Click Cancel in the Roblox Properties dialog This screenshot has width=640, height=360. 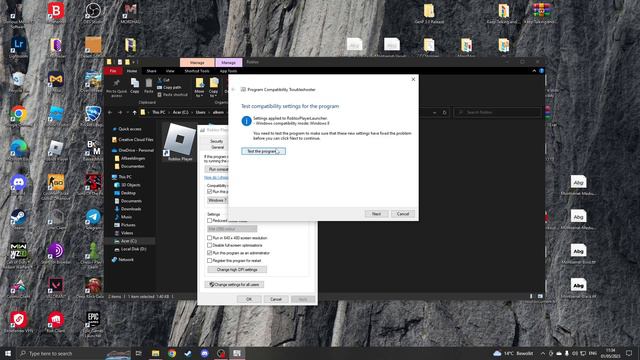(276, 299)
